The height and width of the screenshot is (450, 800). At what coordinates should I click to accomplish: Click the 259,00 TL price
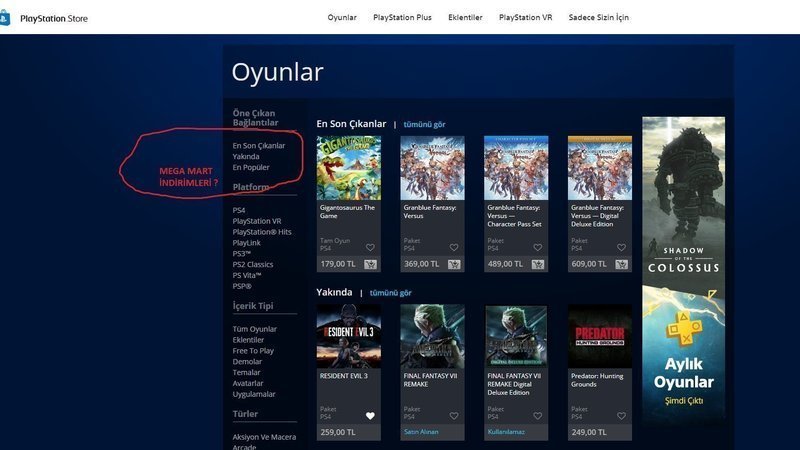pyautogui.click(x=338, y=432)
